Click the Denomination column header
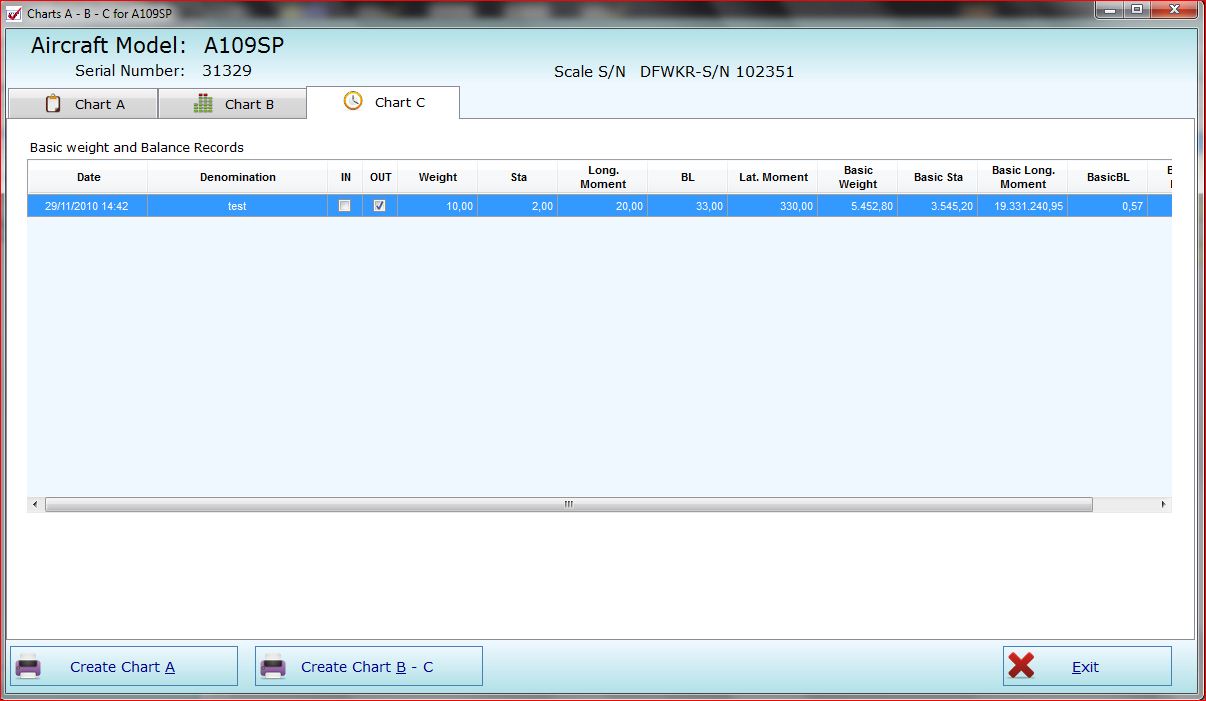This screenshot has height=701, width=1206. tap(237, 177)
